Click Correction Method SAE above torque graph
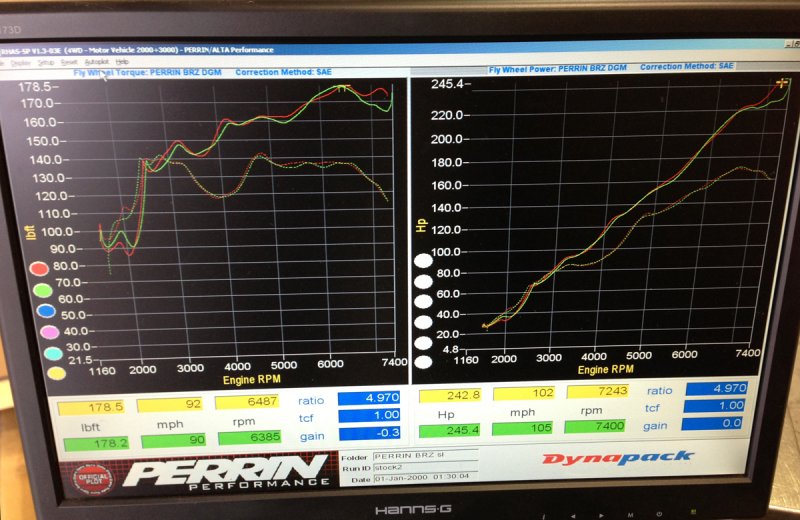 click(284, 72)
